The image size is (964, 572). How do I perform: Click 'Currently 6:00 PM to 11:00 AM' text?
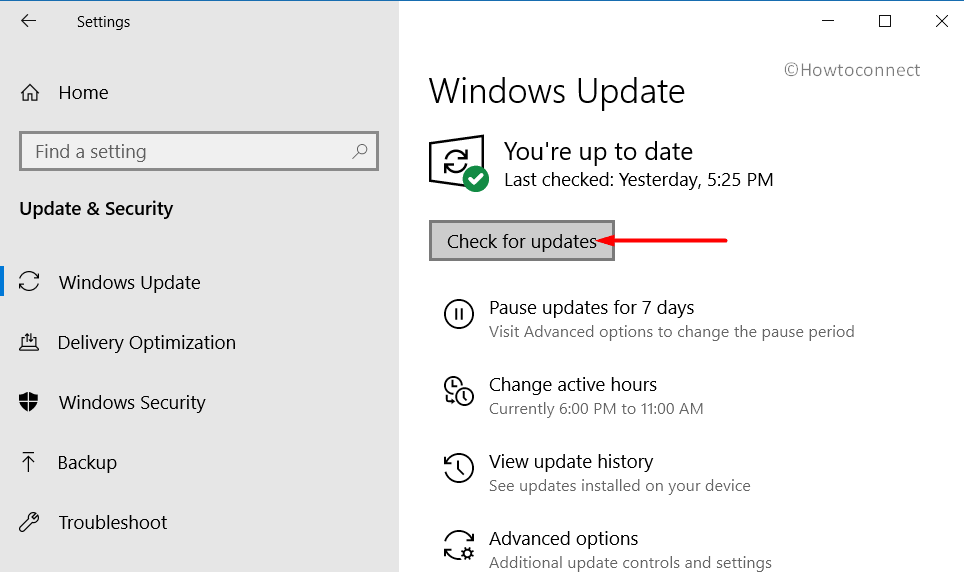596,409
